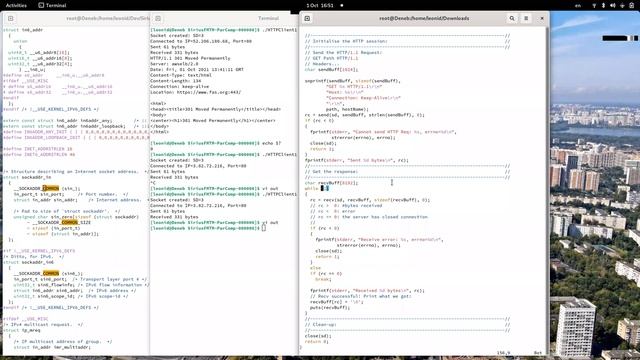640x360 pixels.
Task: Open the volume indicator in the top bar
Action: (x=612, y=5)
